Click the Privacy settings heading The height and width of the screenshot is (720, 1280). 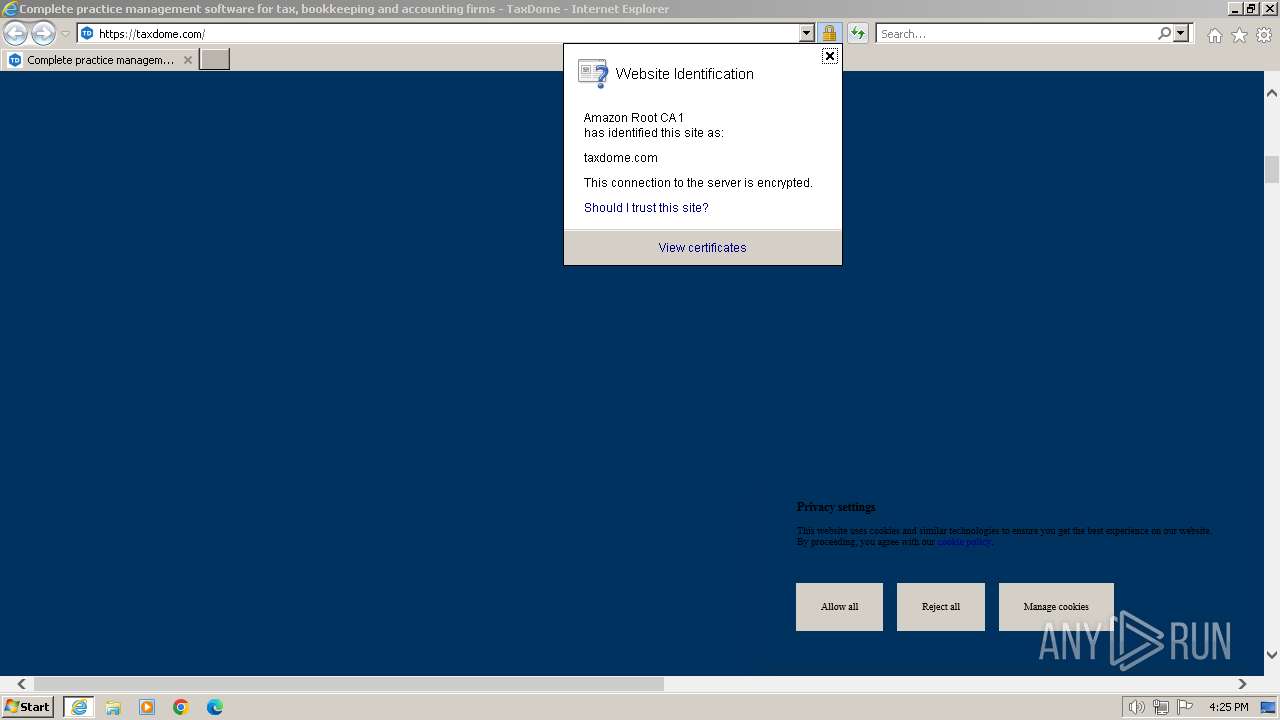(836, 507)
